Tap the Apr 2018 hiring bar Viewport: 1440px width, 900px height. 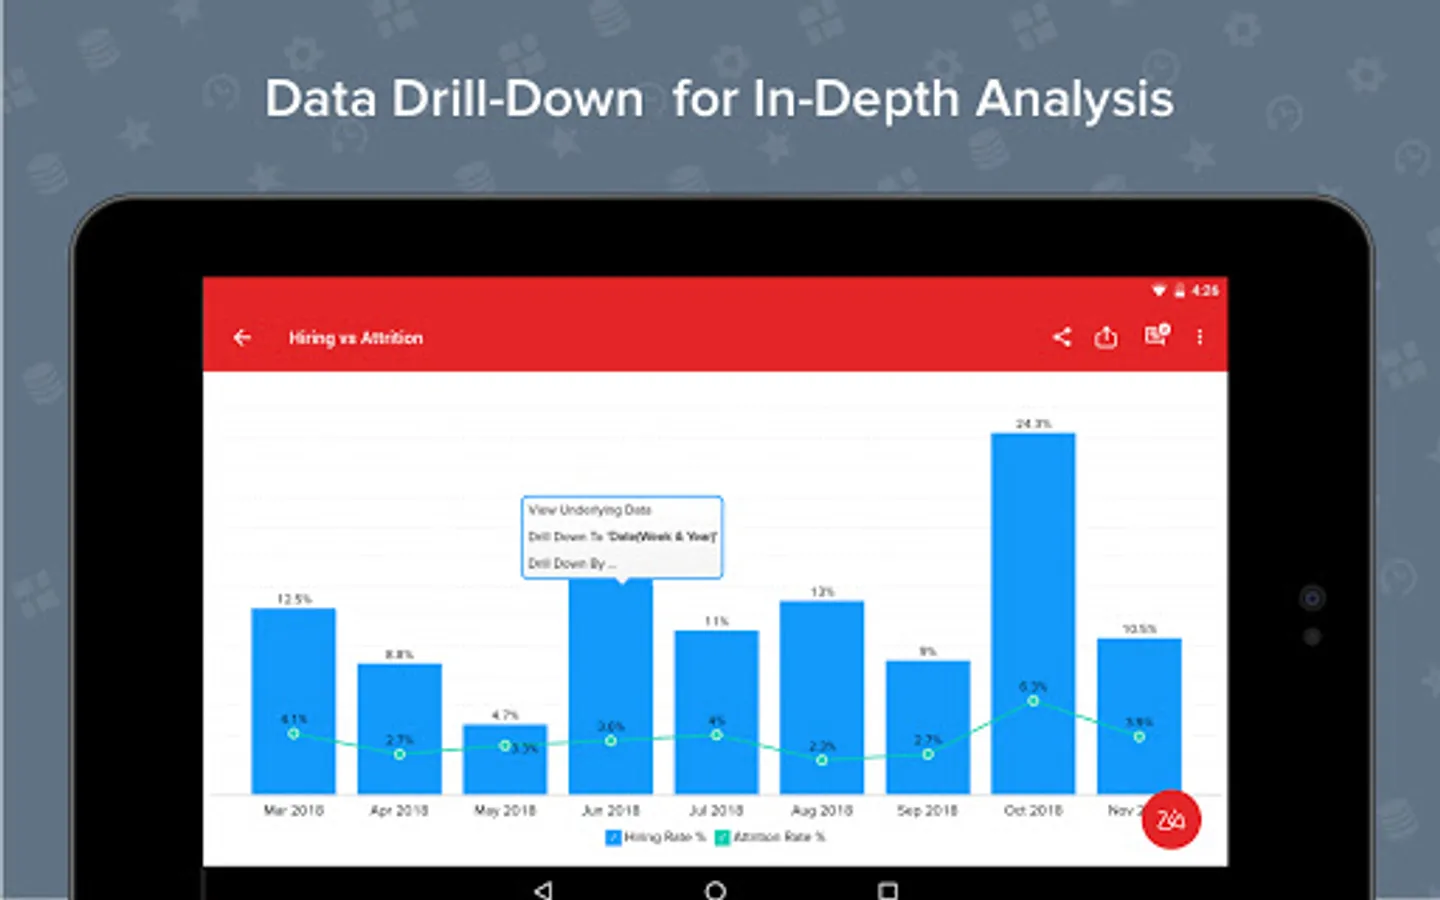[399, 729]
